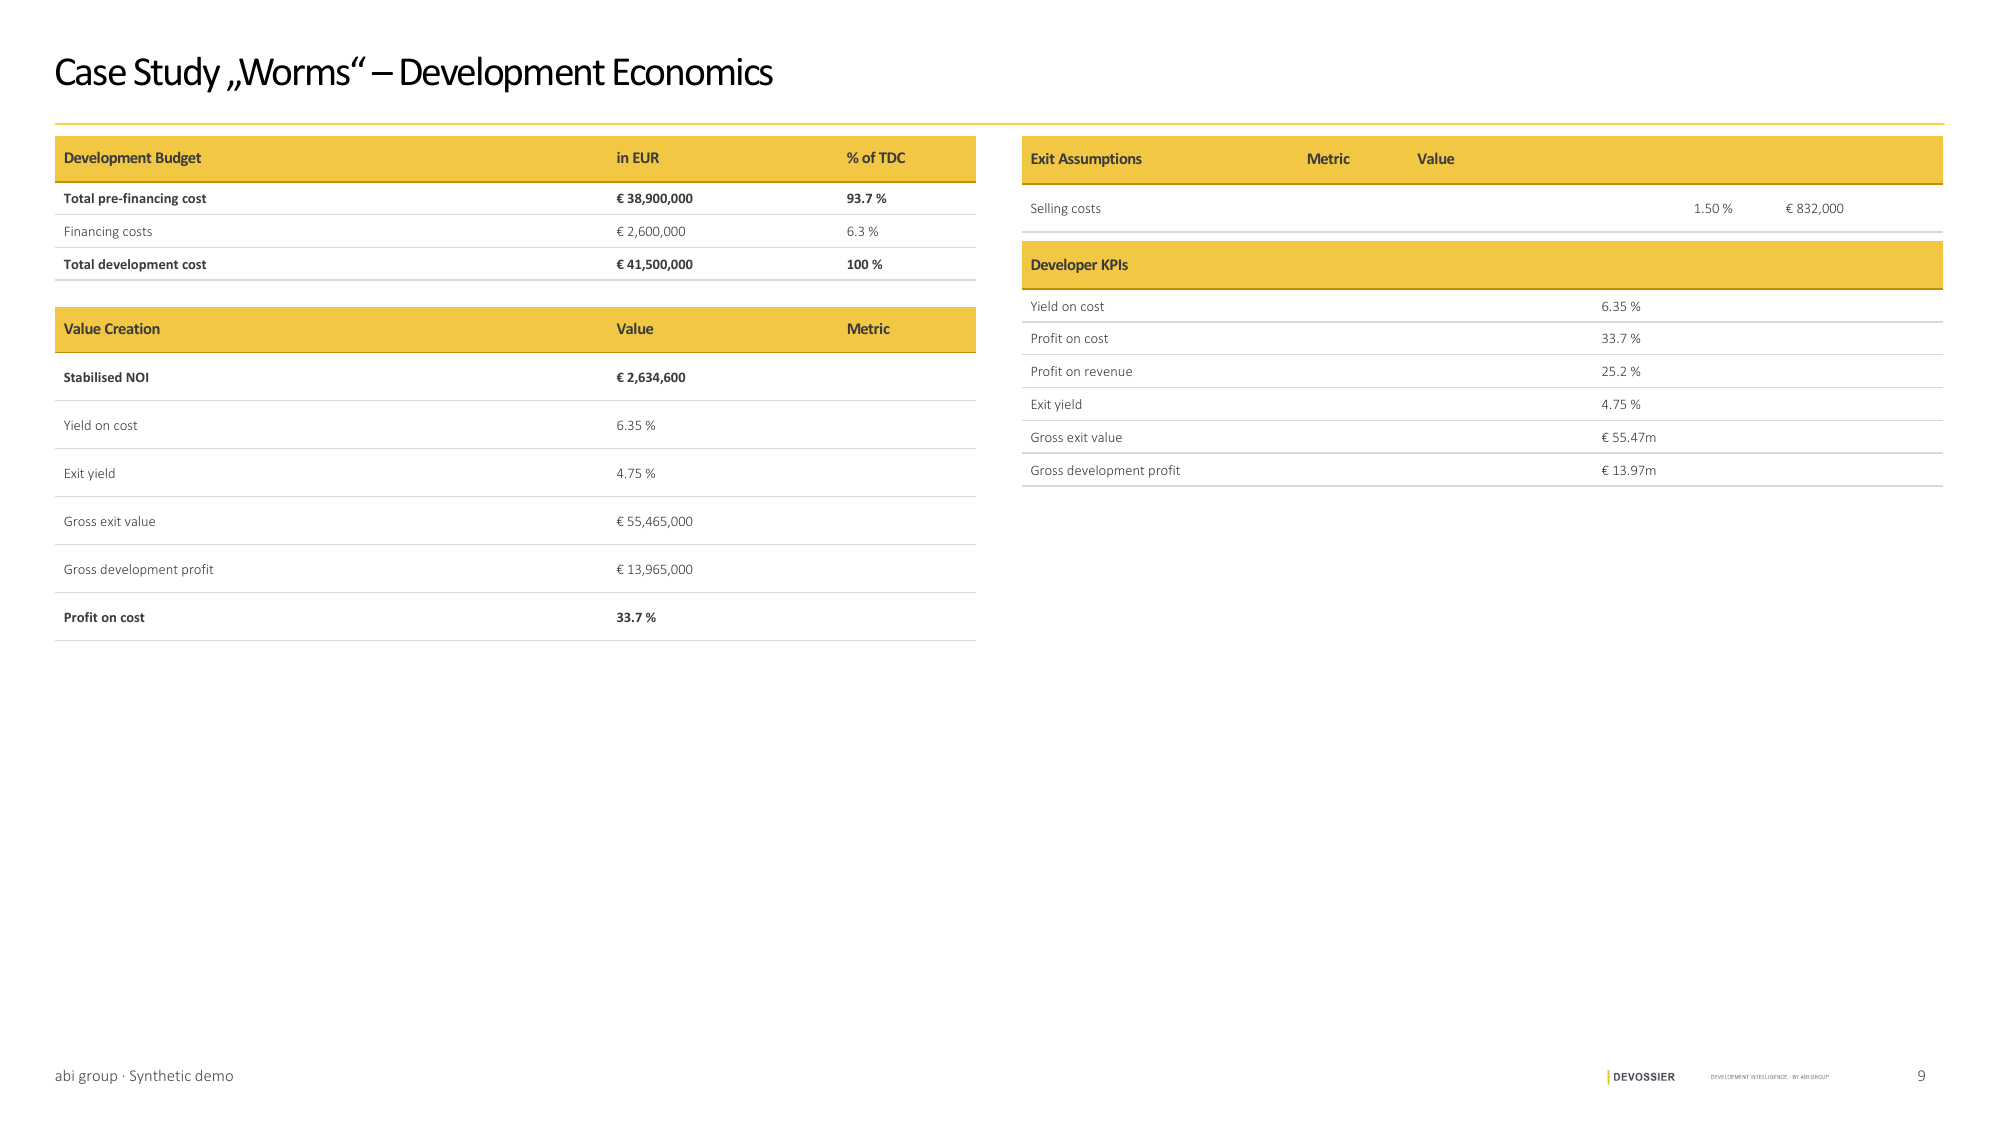This screenshot has height=1125, width=2000.
Task: Click the page number 9
Action: [x=1921, y=1076]
